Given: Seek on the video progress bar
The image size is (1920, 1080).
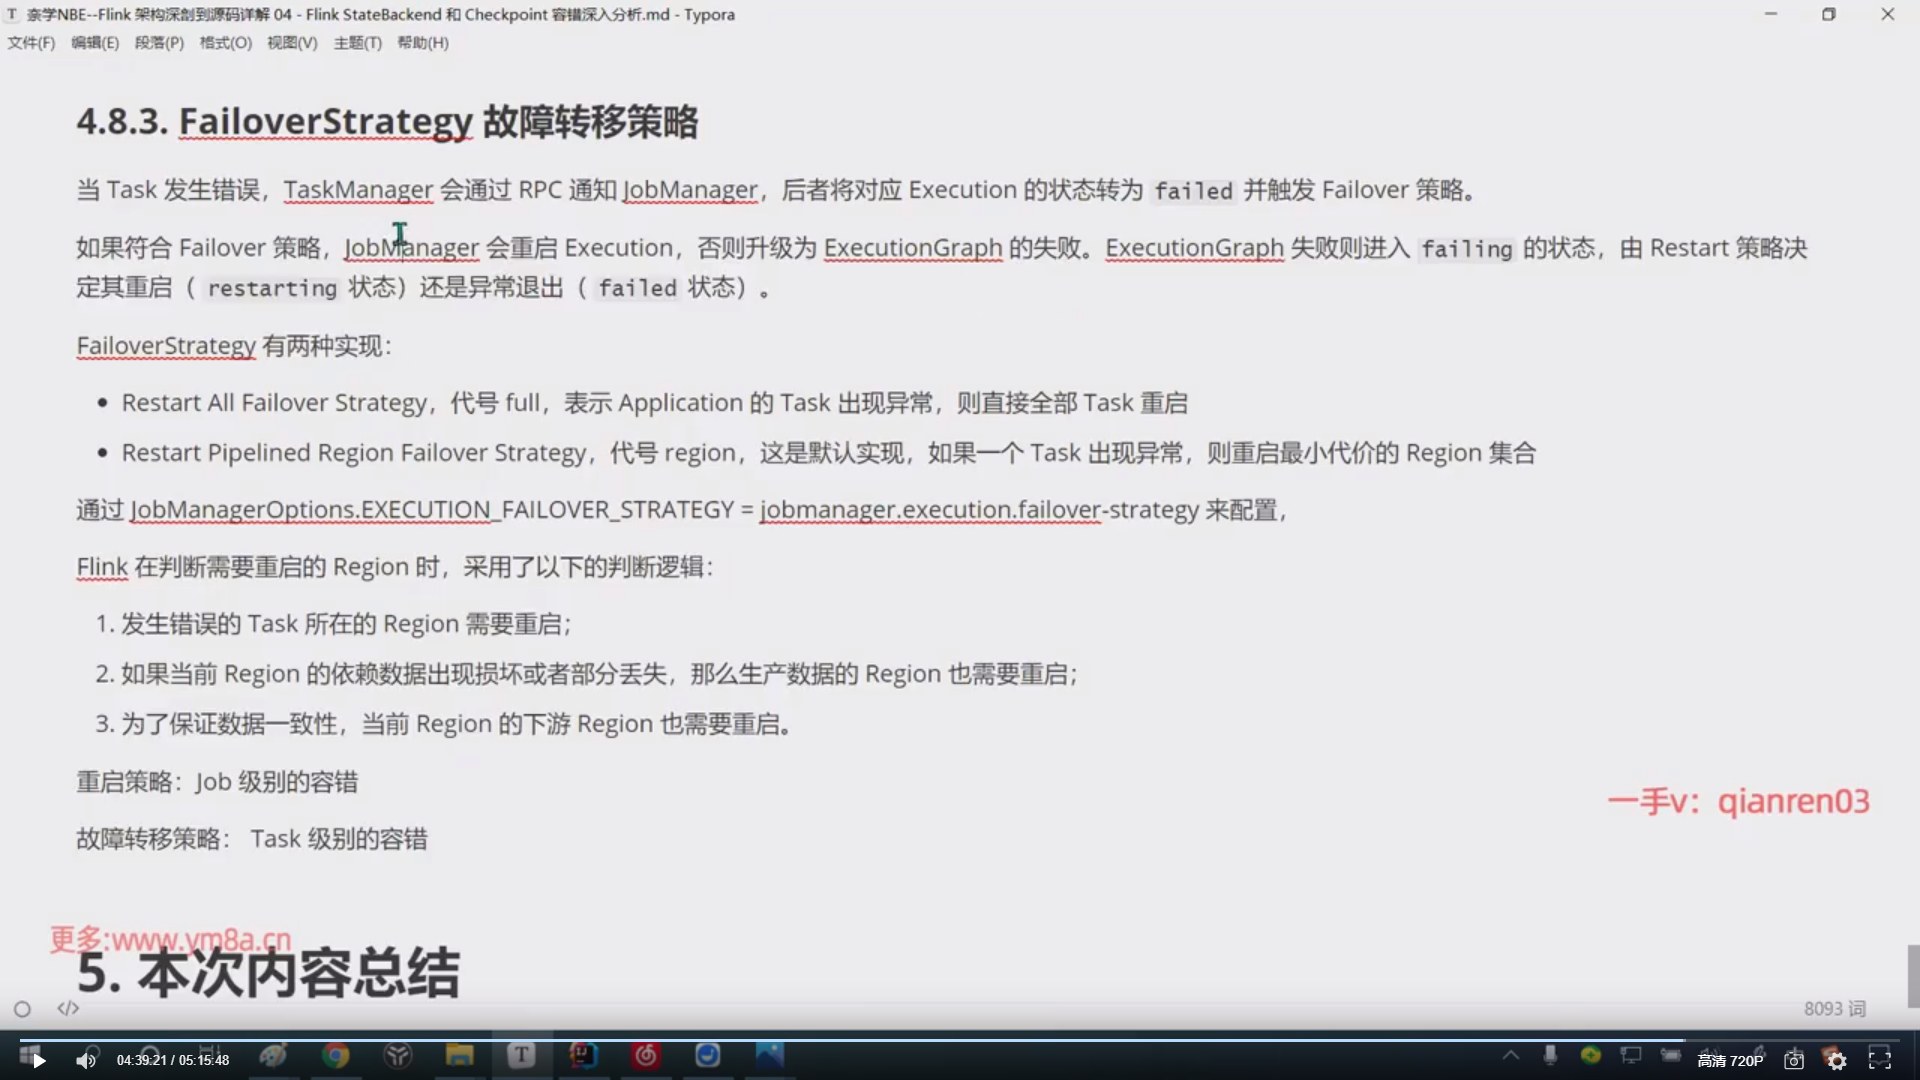Looking at the screenshot, I should click(x=960, y=1040).
